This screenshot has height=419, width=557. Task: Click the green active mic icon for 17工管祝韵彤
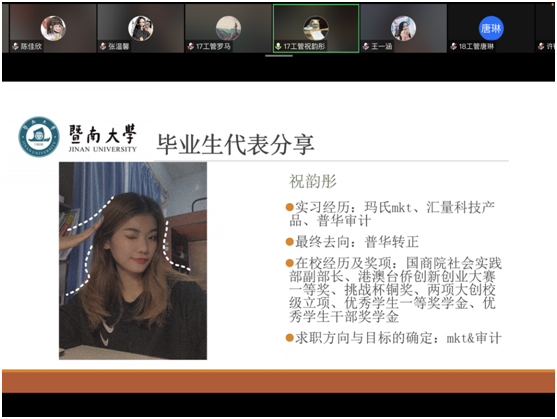278,46
